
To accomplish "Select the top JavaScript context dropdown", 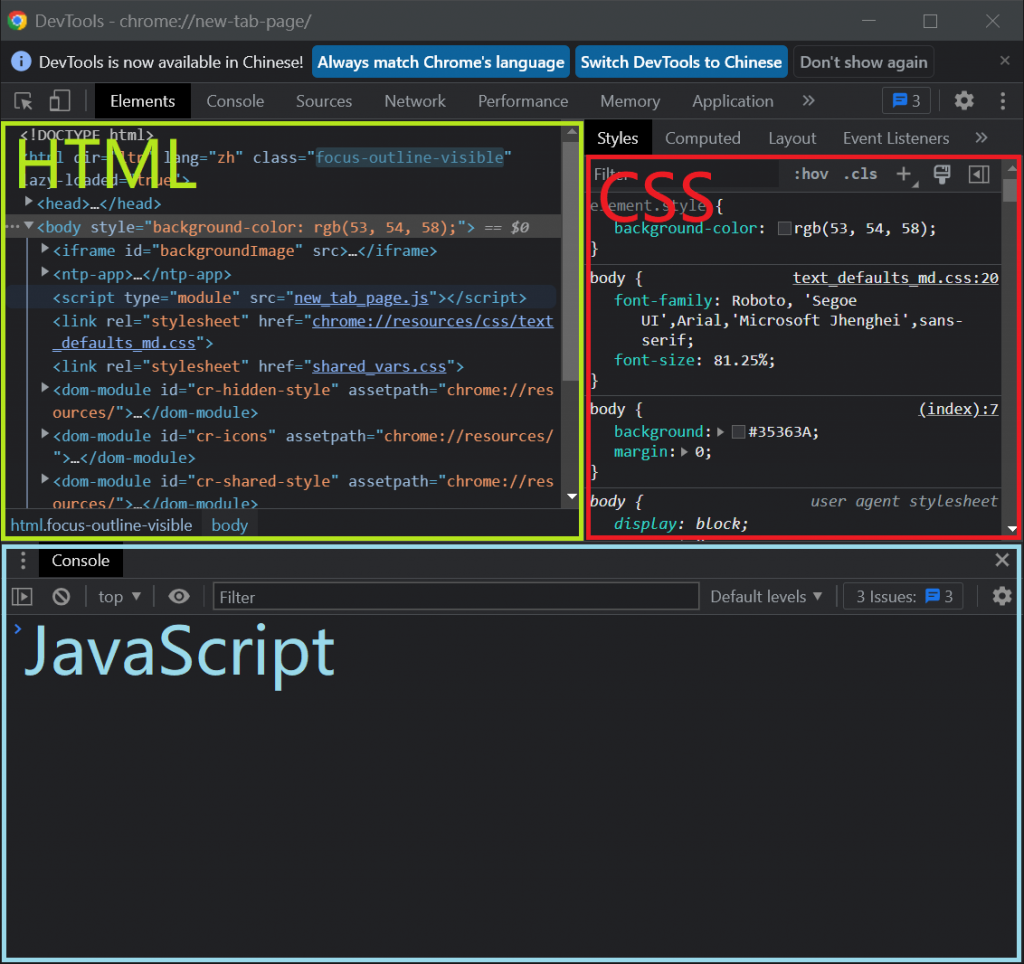I will pos(120,597).
